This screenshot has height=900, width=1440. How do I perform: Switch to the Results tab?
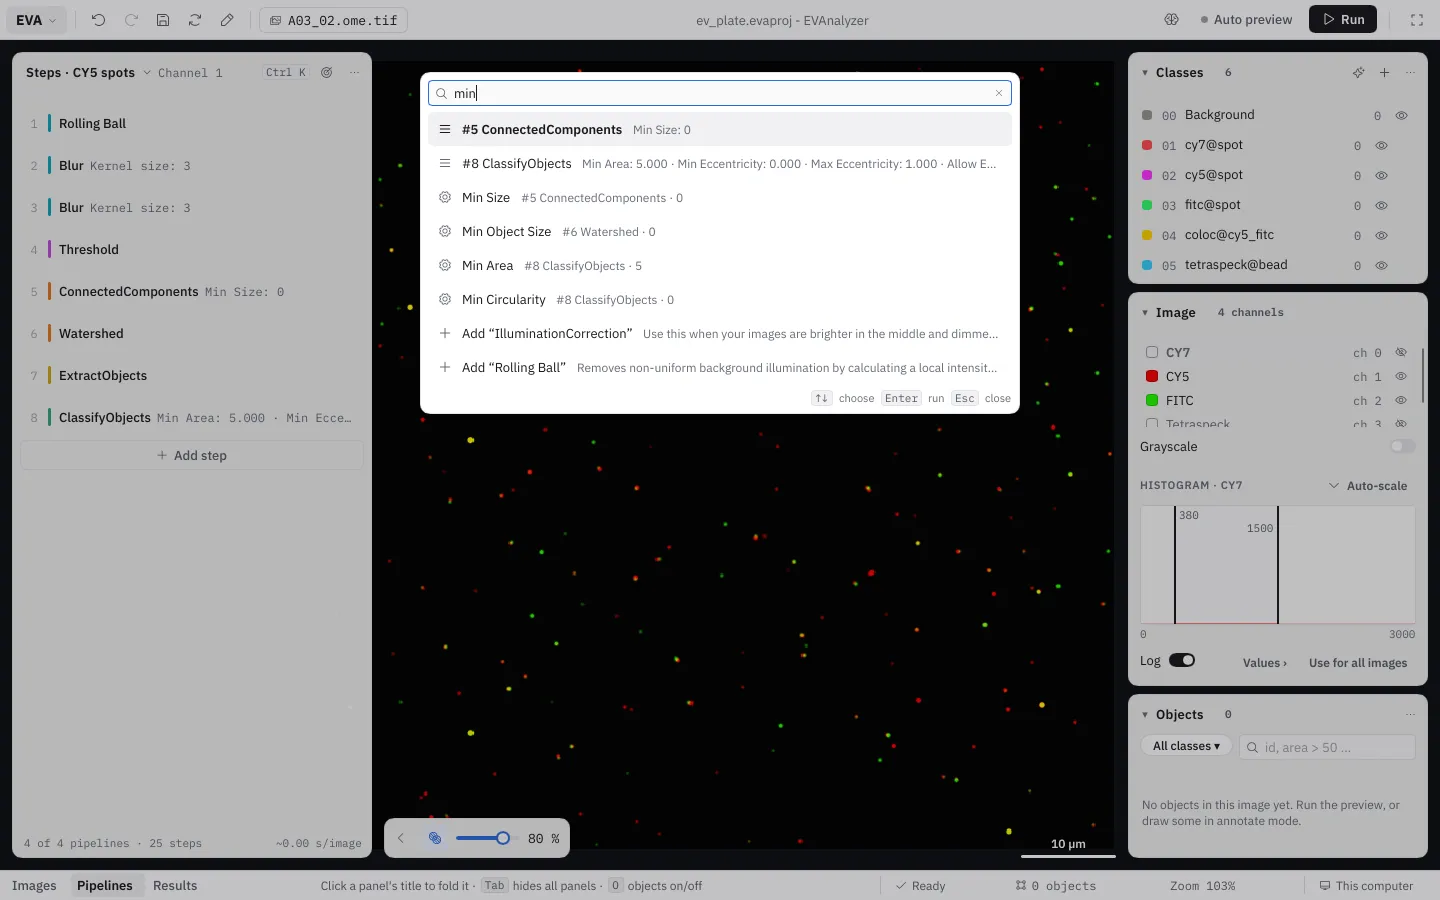(175, 885)
